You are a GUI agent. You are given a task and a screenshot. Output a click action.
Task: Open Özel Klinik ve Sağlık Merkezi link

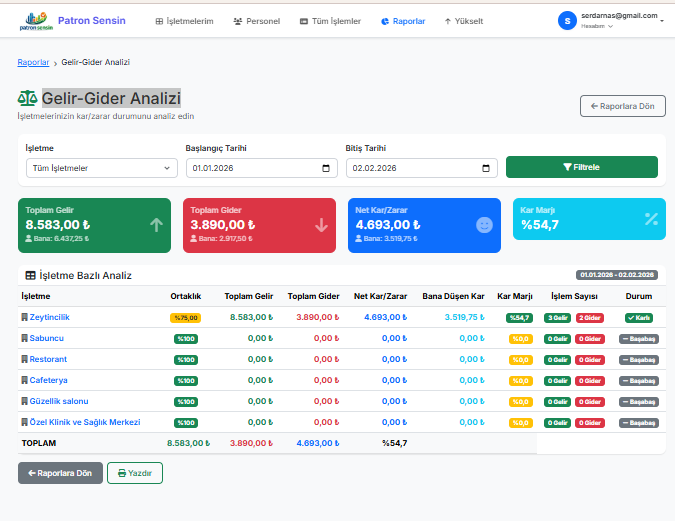click(85, 422)
